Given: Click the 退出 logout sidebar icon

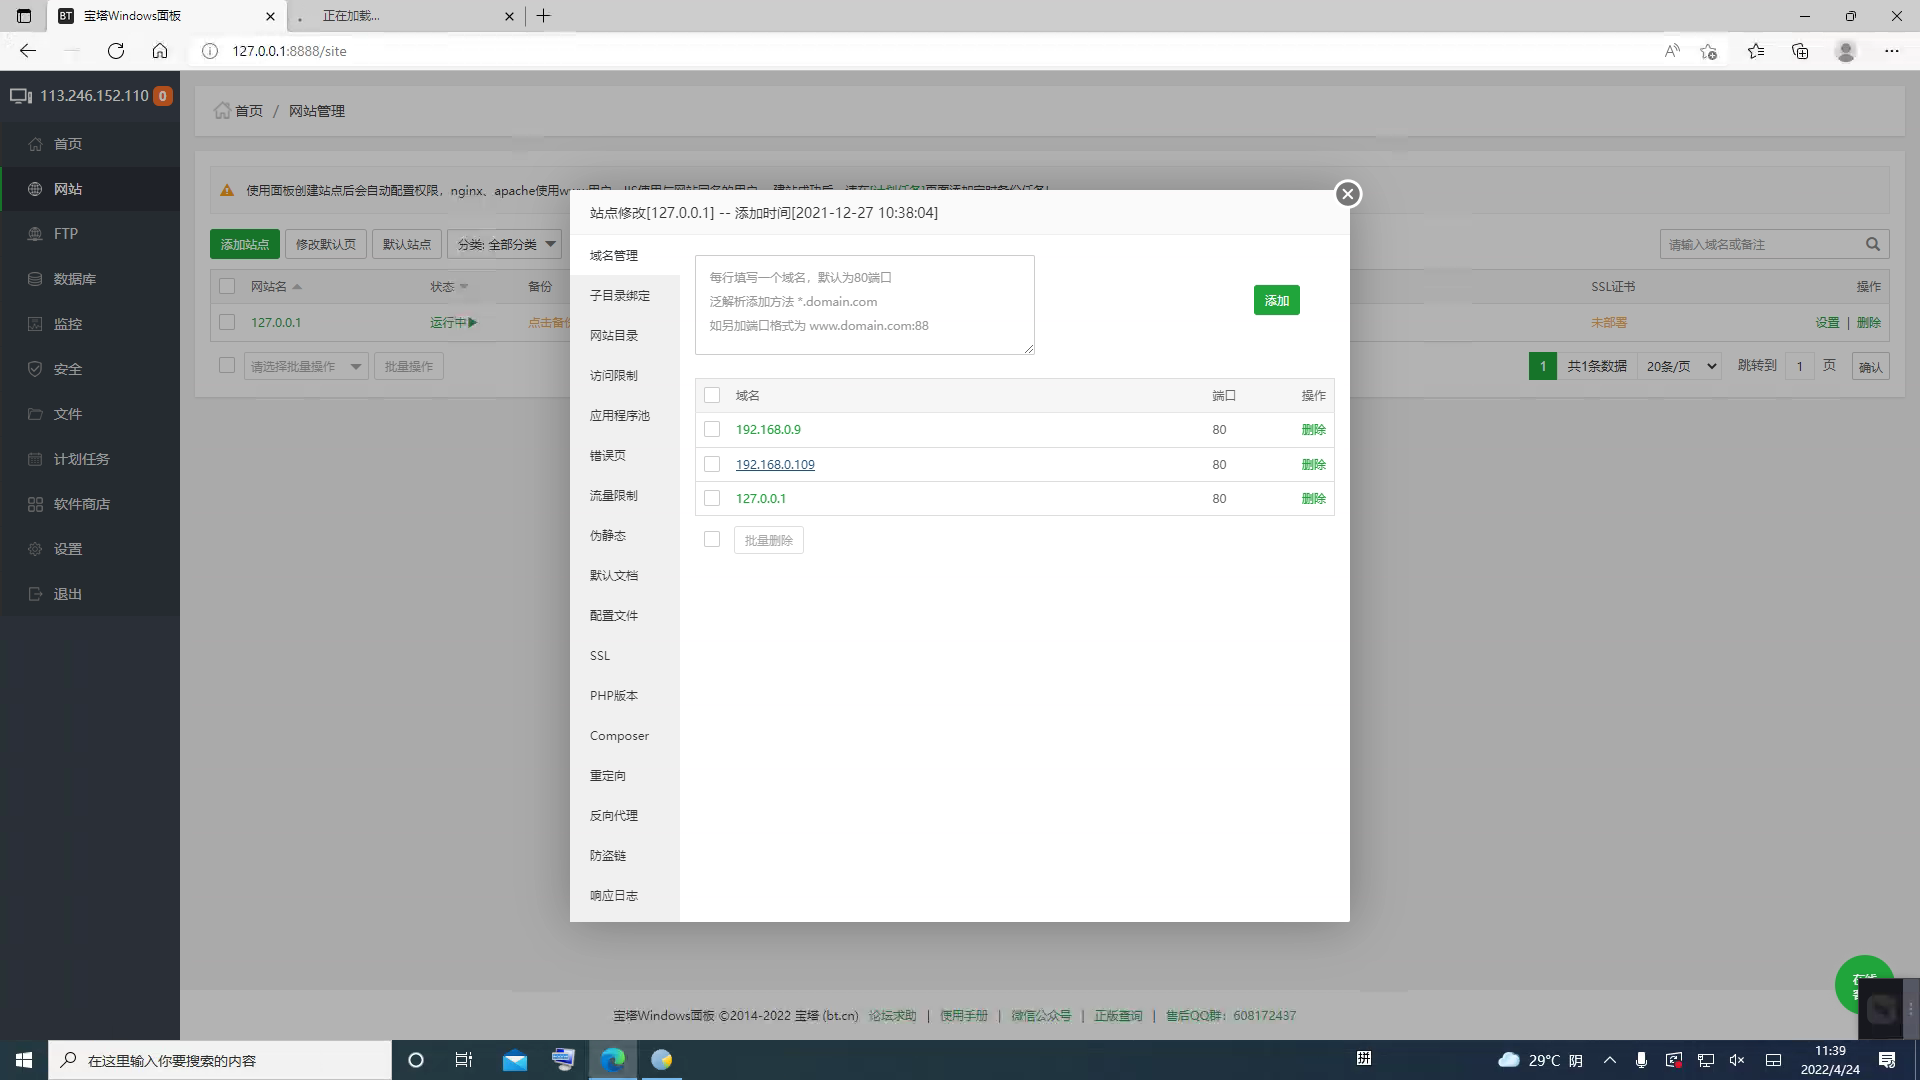Looking at the screenshot, I should (35, 594).
